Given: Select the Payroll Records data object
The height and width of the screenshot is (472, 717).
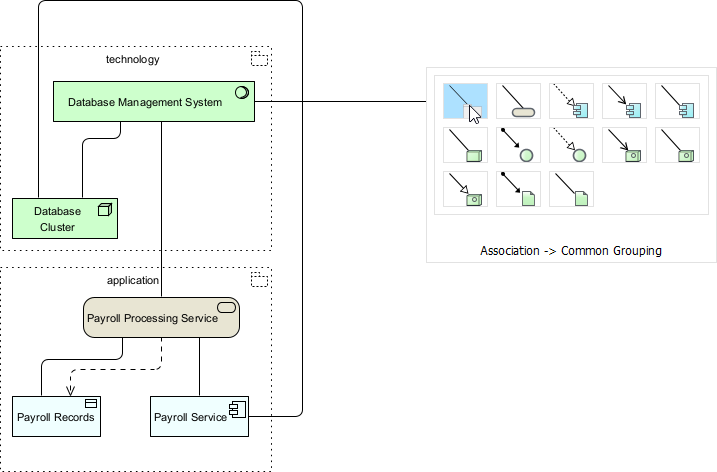Looking at the screenshot, I should 56,417.
